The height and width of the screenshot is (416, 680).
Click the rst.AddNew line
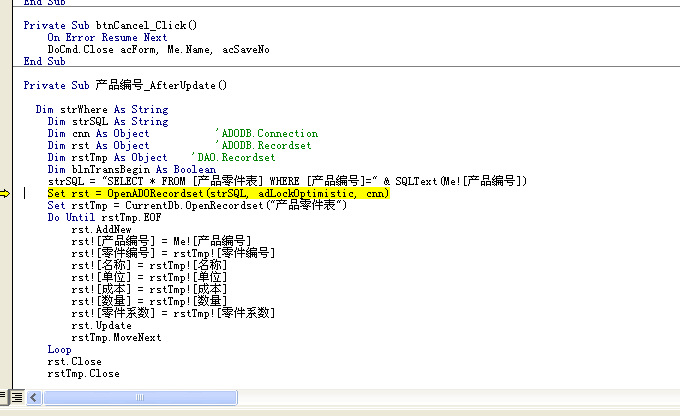click(101, 229)
